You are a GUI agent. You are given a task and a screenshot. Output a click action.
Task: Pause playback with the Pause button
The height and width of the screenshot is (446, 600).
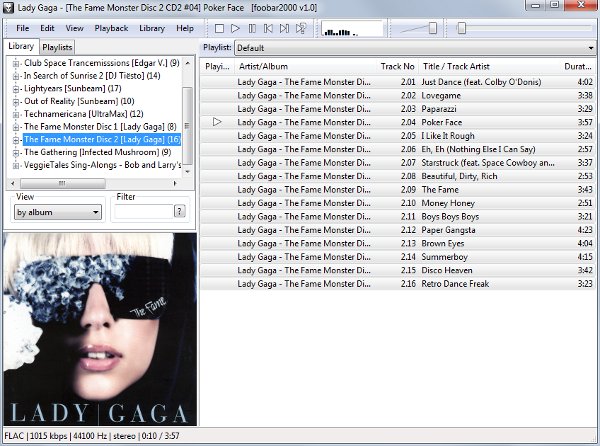(252, 28)
